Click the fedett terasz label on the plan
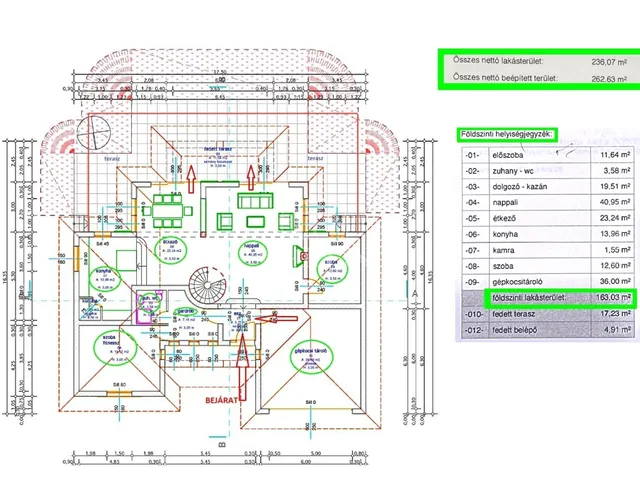 coord(218,151)
